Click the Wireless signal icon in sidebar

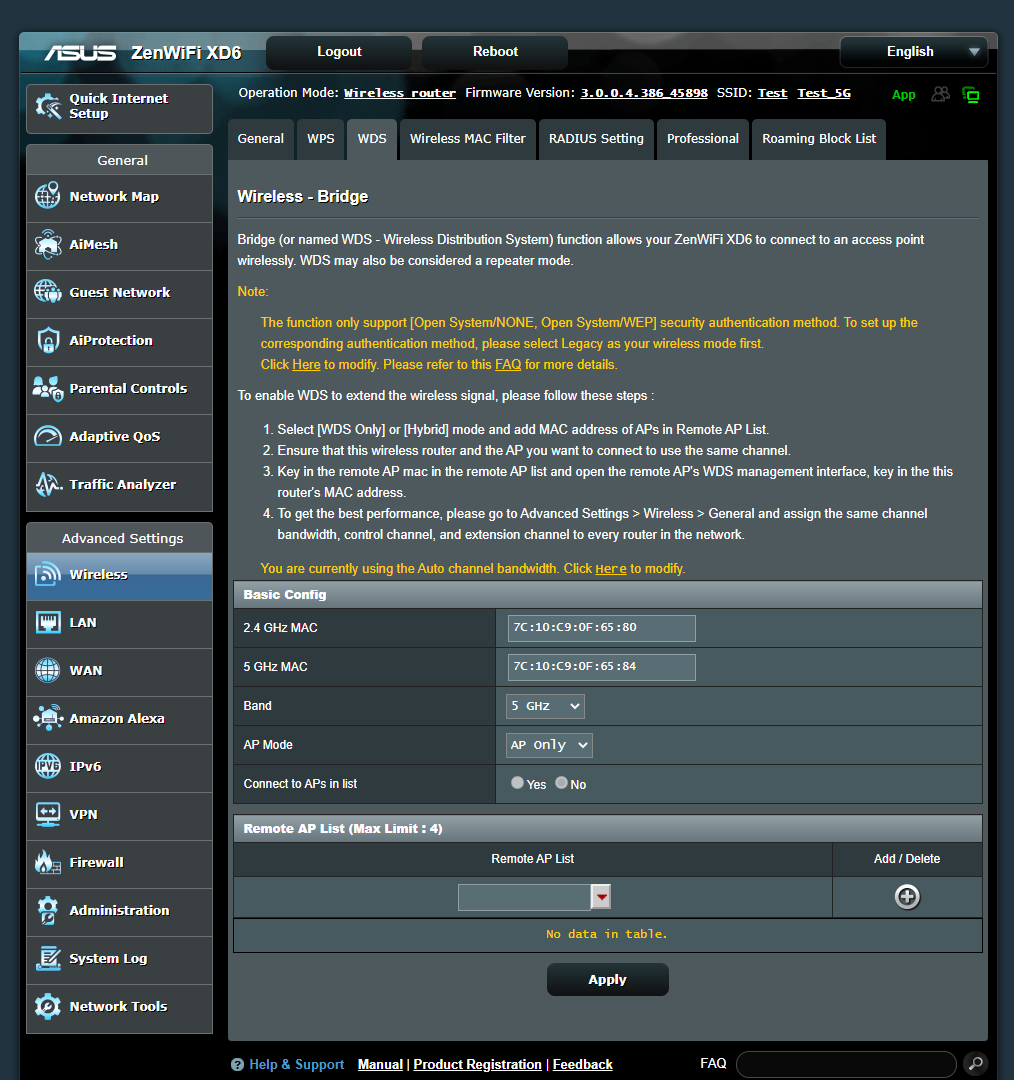[48, 574]
